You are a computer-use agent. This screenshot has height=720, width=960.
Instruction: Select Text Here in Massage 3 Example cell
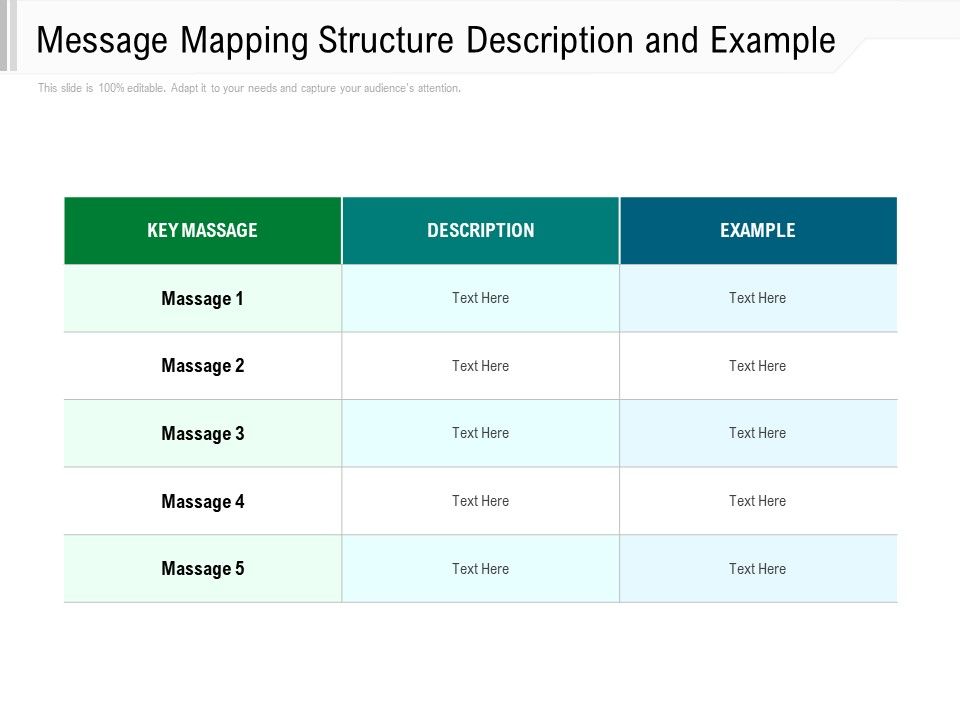click(757, 433)
